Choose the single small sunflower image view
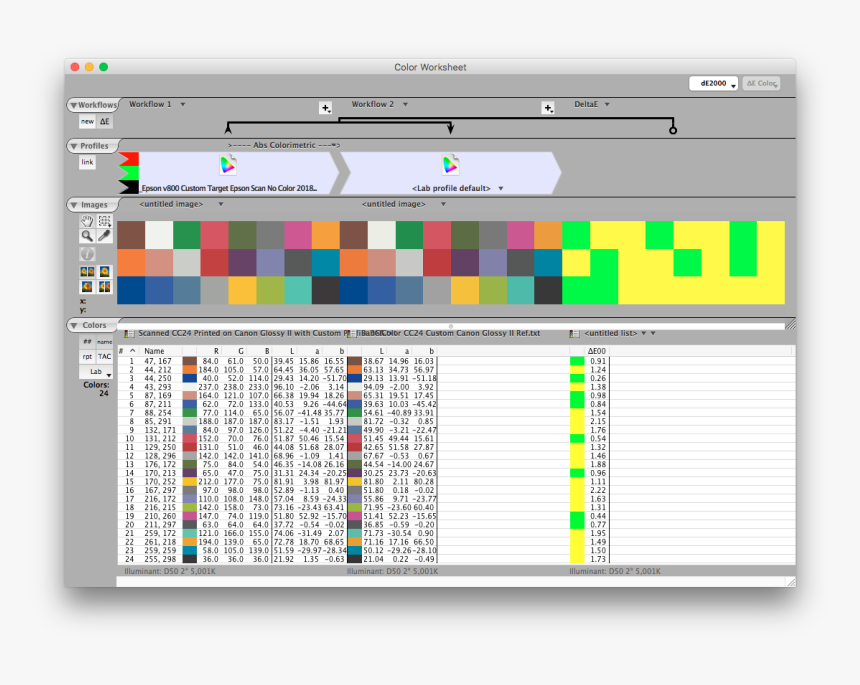This screenshot has height=685, width=860. coord(104,271)
